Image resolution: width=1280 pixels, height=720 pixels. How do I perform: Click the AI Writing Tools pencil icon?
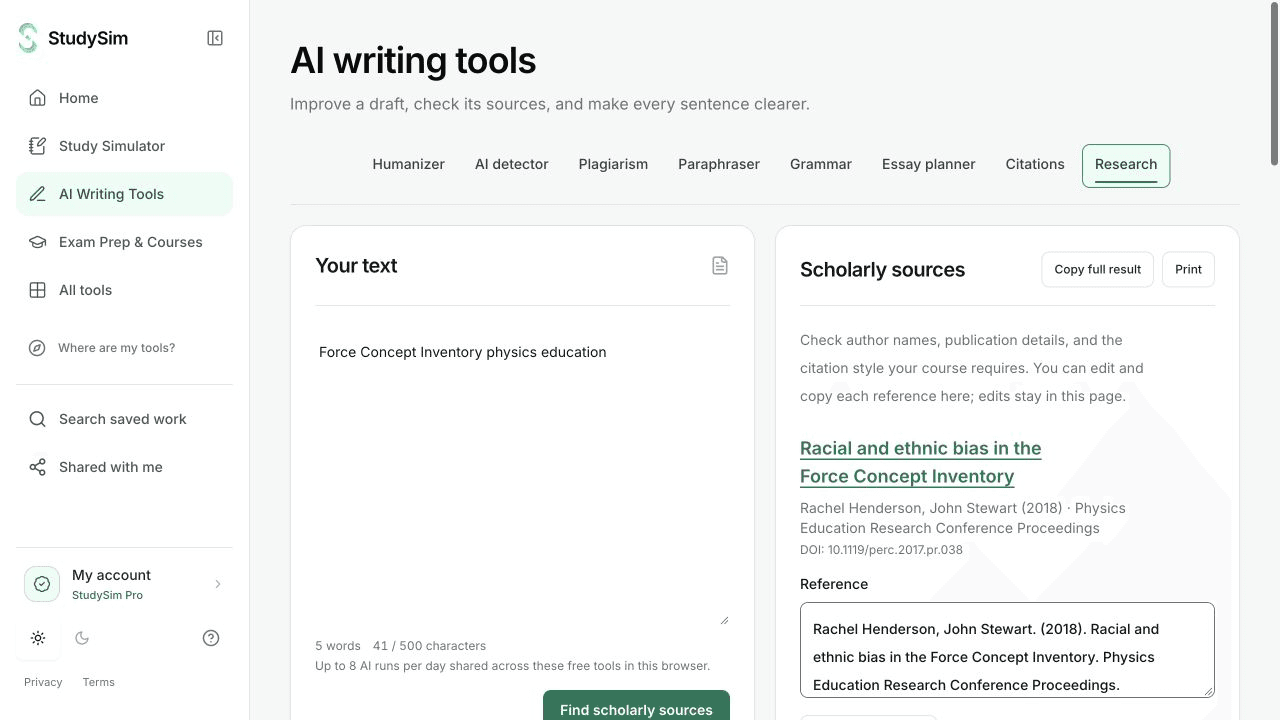pyautogui.click(x=37, y=194)
